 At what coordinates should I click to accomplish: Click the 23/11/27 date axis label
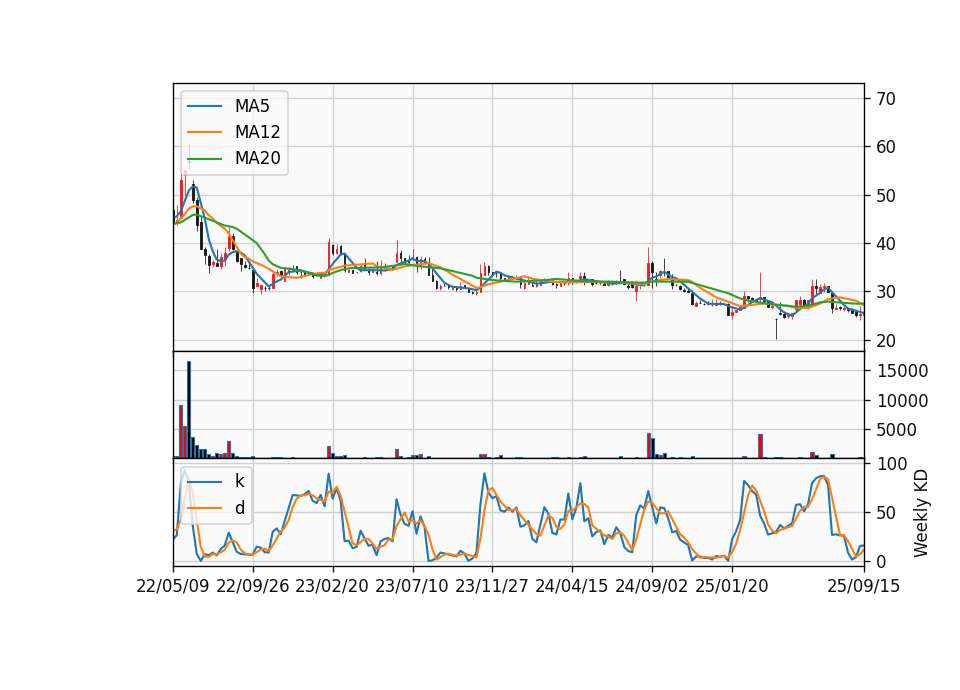(x=492, y=587)
